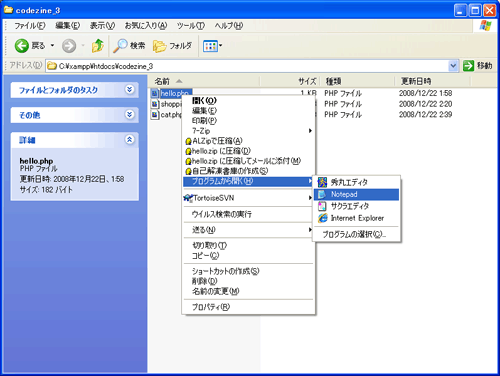Select the shopping php file icon

pos(155,104)
